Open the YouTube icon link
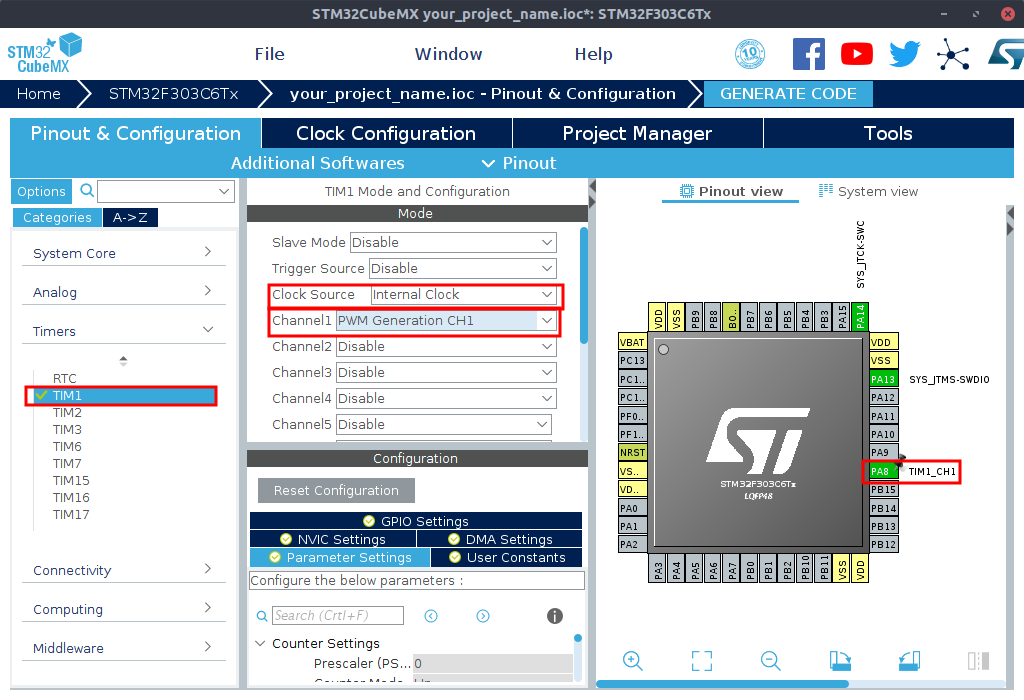This screenshot has height=700, width=1024. [x=857, y=54]
